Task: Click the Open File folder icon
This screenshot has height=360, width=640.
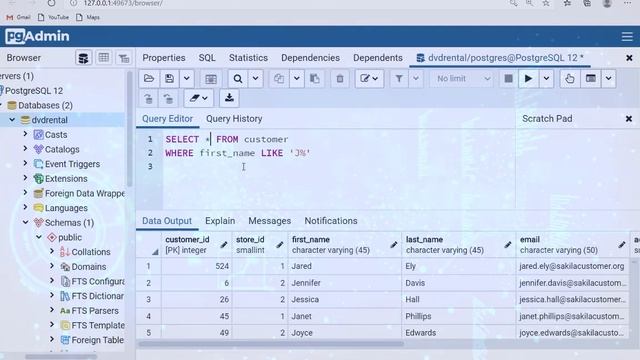Action: (x=149, y=79)
